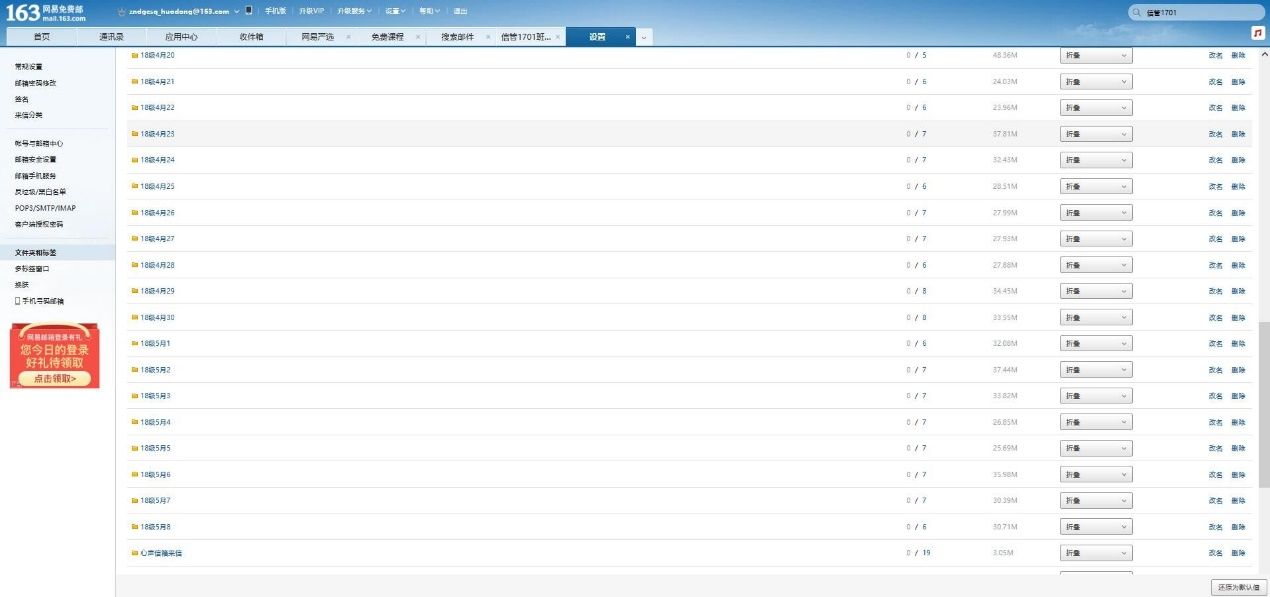Click the phone icon beside the email address
This screenshot has height=597, width=1270.
[x=248, y=11]
